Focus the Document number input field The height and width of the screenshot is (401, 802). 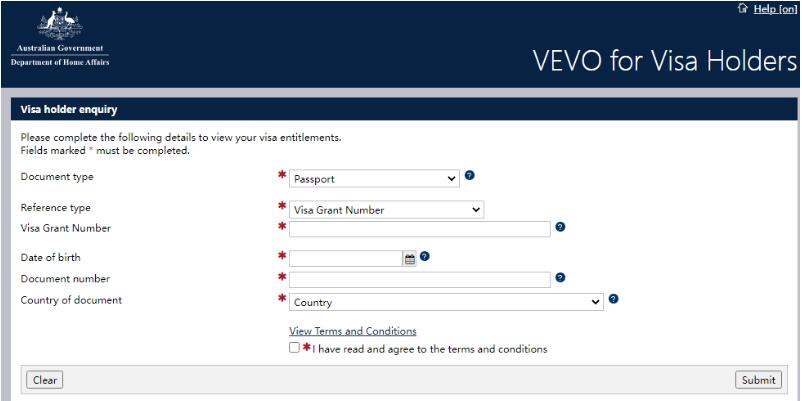coord(419,280)
